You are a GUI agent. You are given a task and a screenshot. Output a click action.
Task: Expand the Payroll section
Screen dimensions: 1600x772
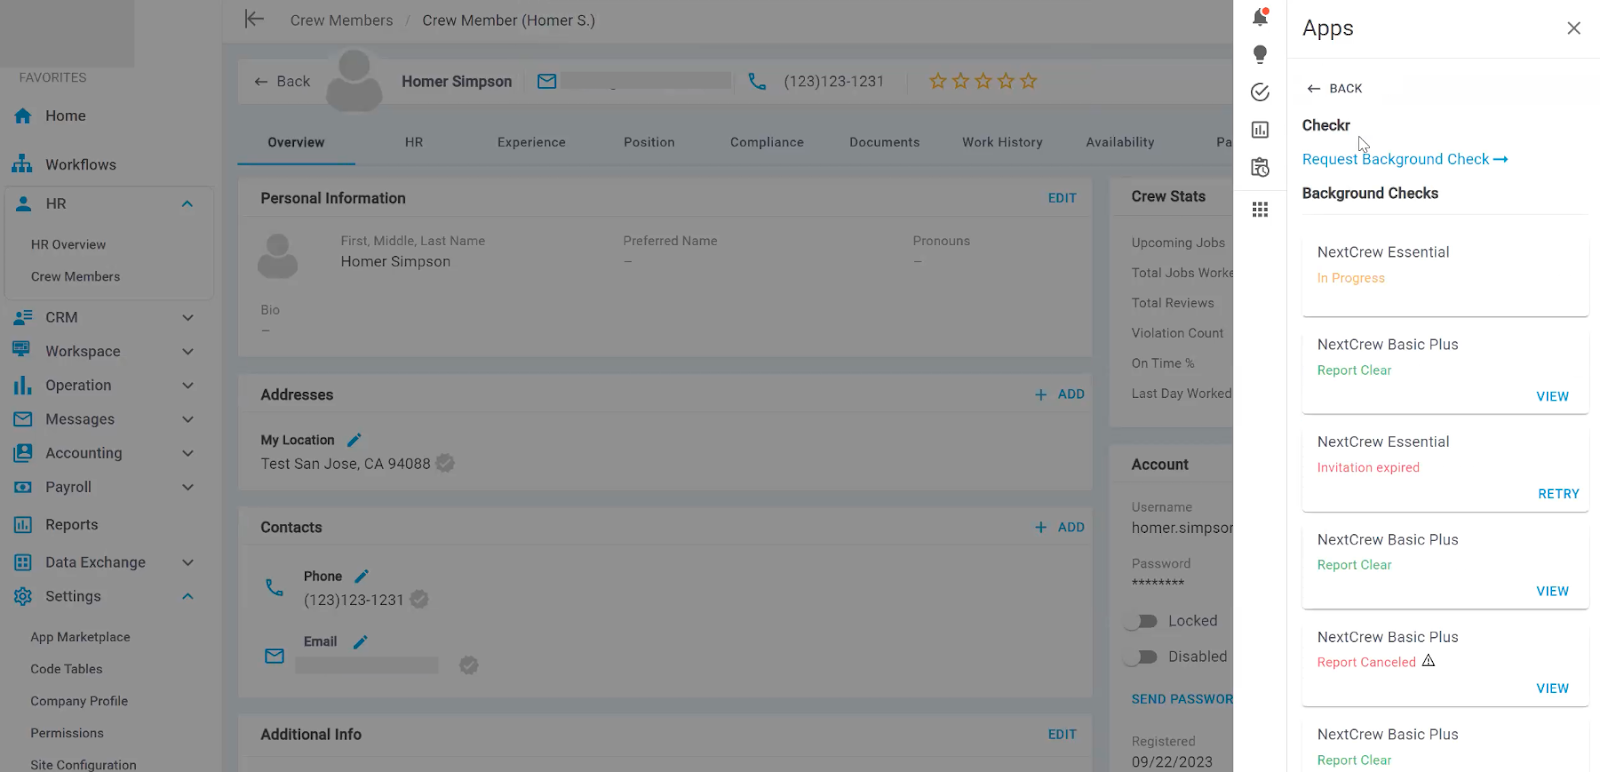187,487
